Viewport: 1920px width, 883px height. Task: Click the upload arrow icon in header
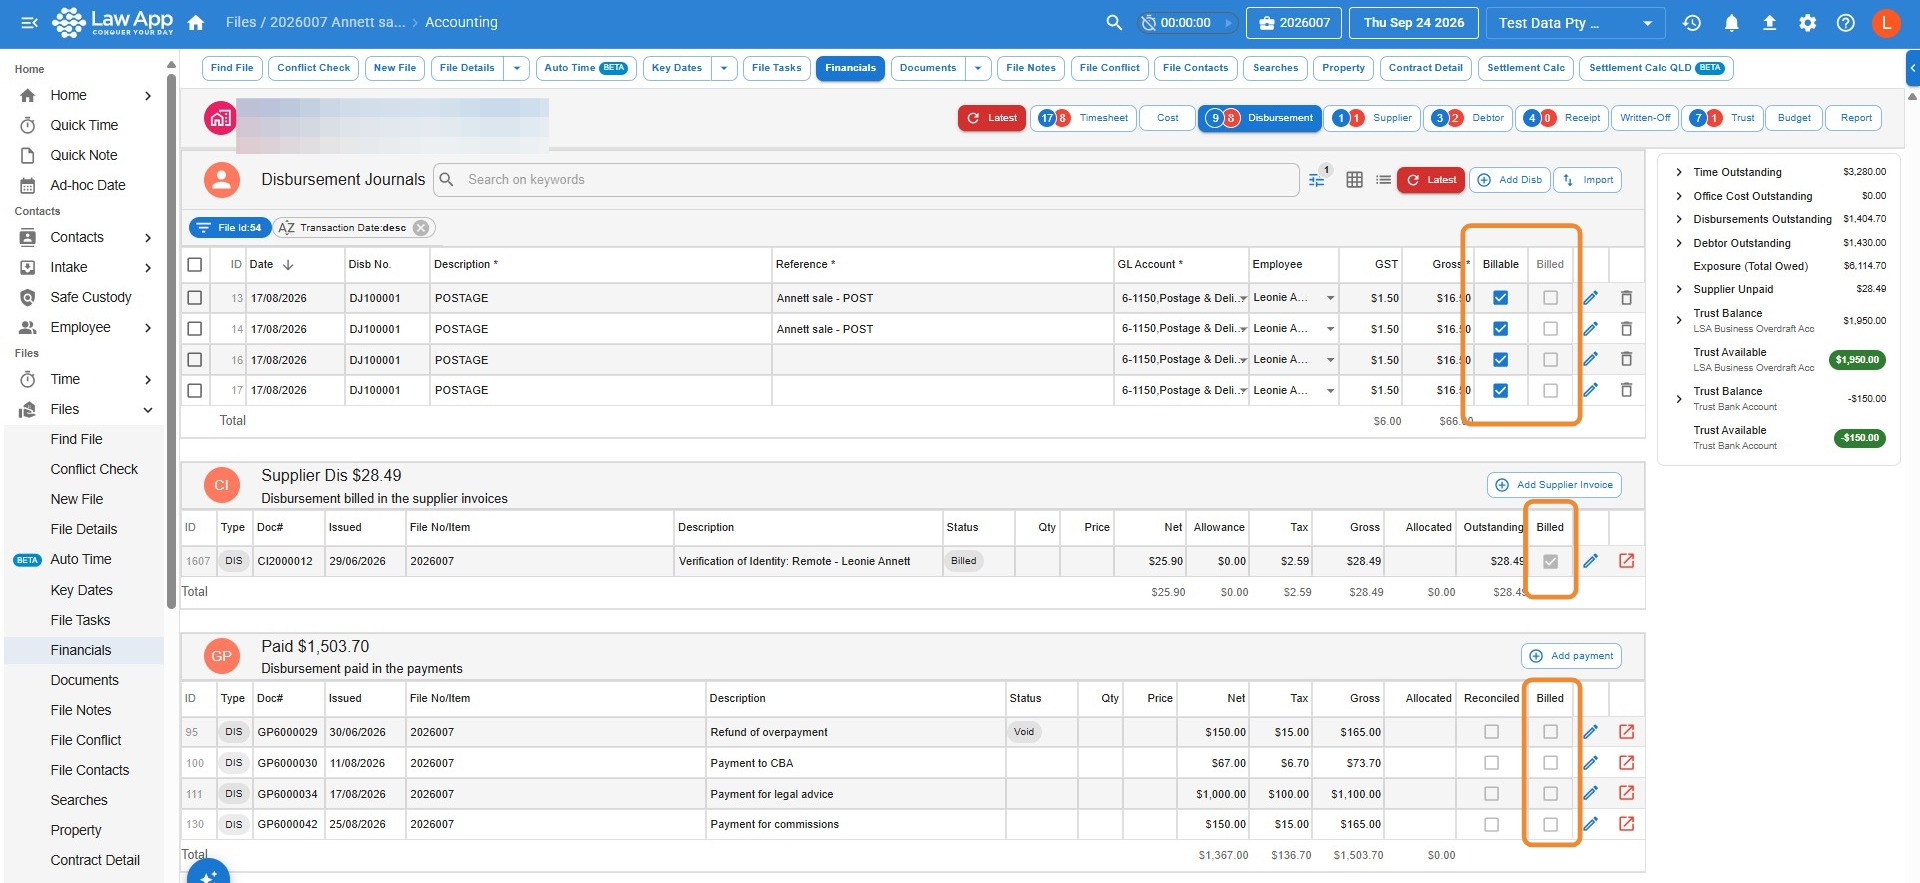point(1769,22)
